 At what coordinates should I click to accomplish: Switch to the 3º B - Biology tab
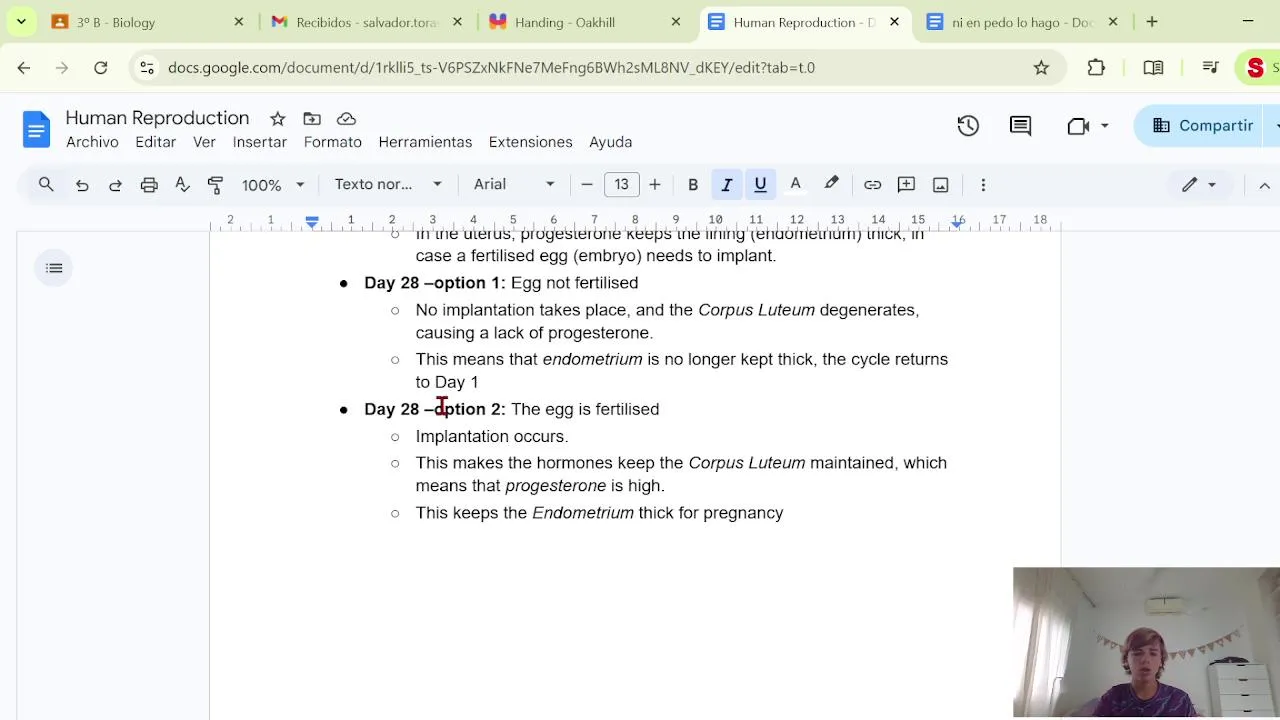click(148, 22)
